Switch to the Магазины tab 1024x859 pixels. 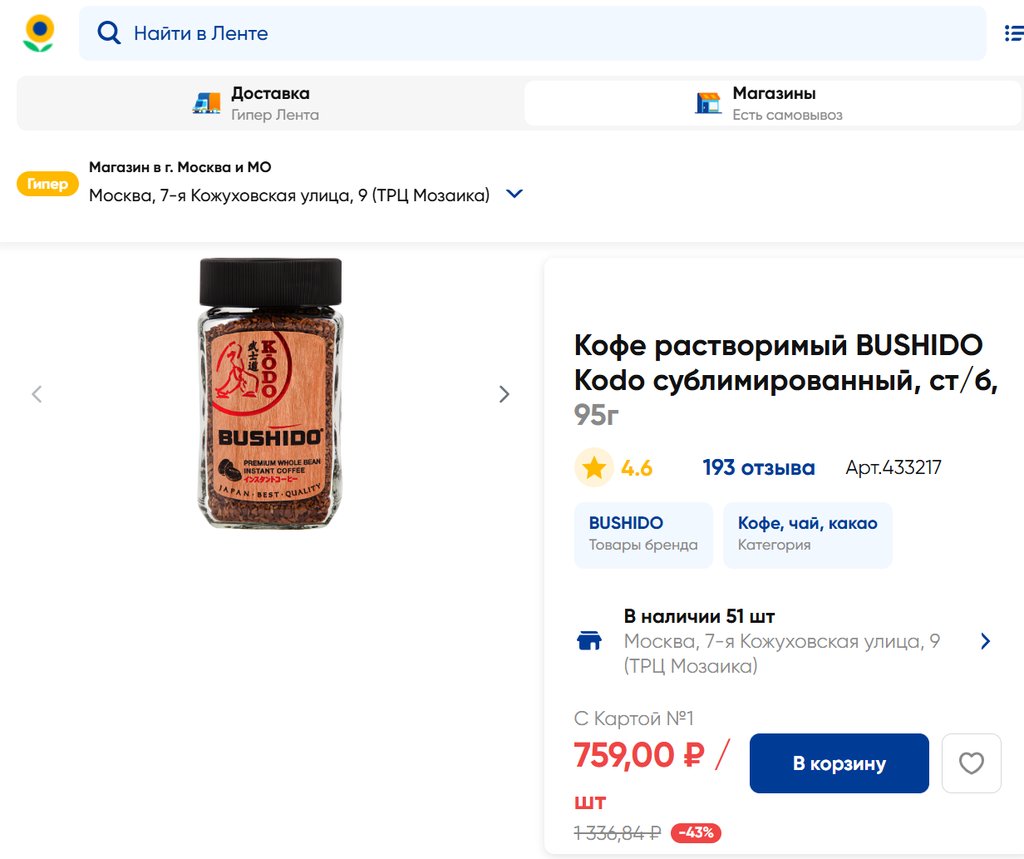(x=773, y=103)
